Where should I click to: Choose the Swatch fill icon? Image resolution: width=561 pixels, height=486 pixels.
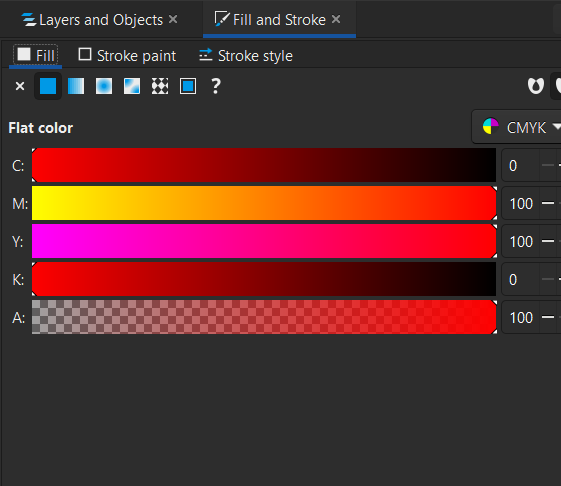188,86
